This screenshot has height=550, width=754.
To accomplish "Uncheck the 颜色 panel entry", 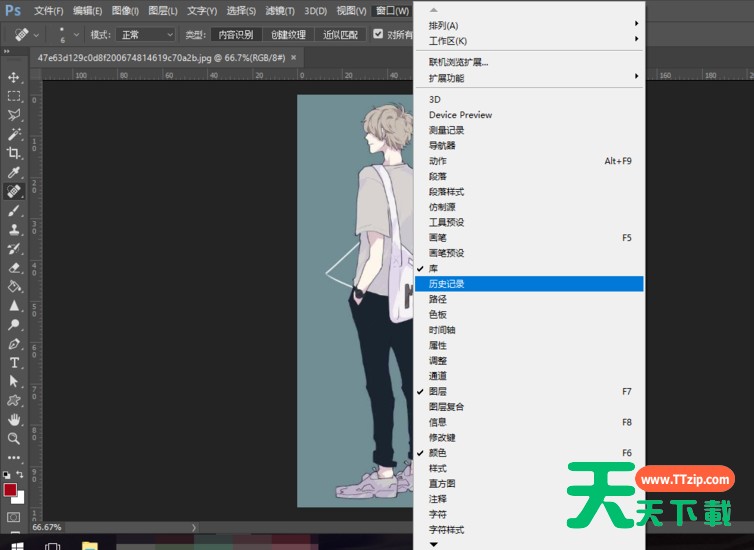I will [529, 453].
